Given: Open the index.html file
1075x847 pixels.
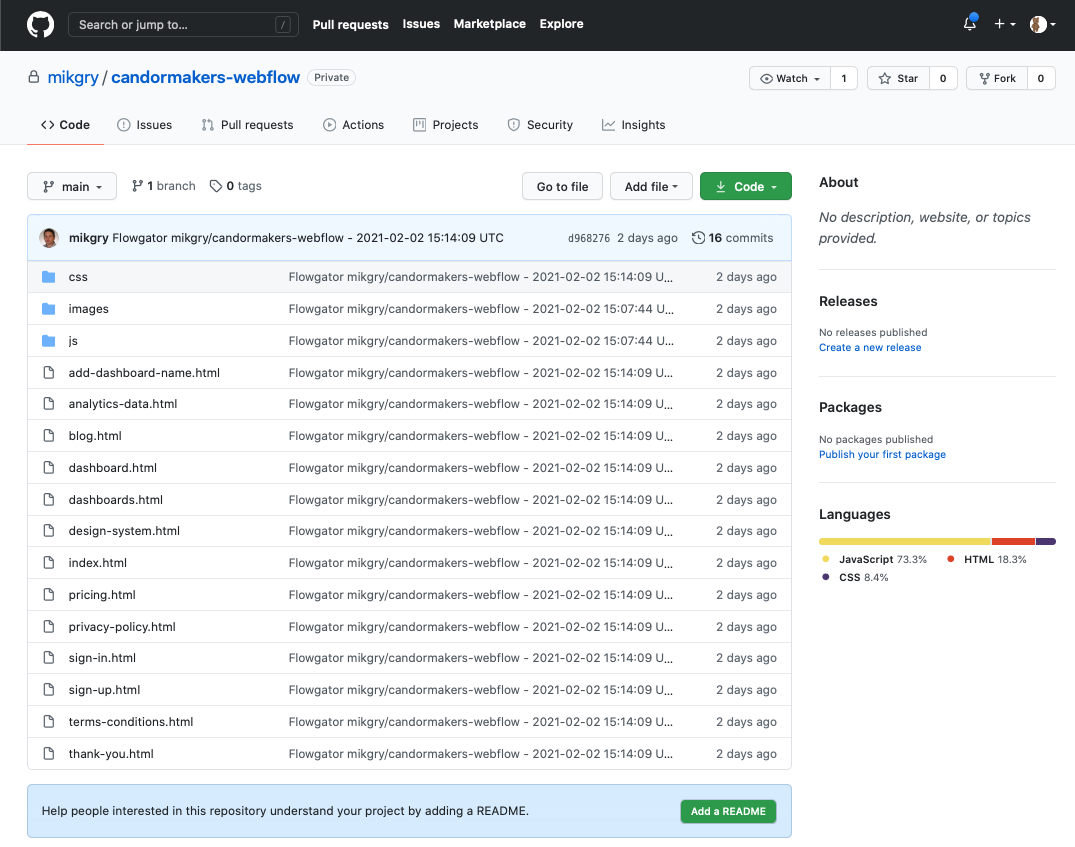Looking at the screenshot, I should click(97, 562).
